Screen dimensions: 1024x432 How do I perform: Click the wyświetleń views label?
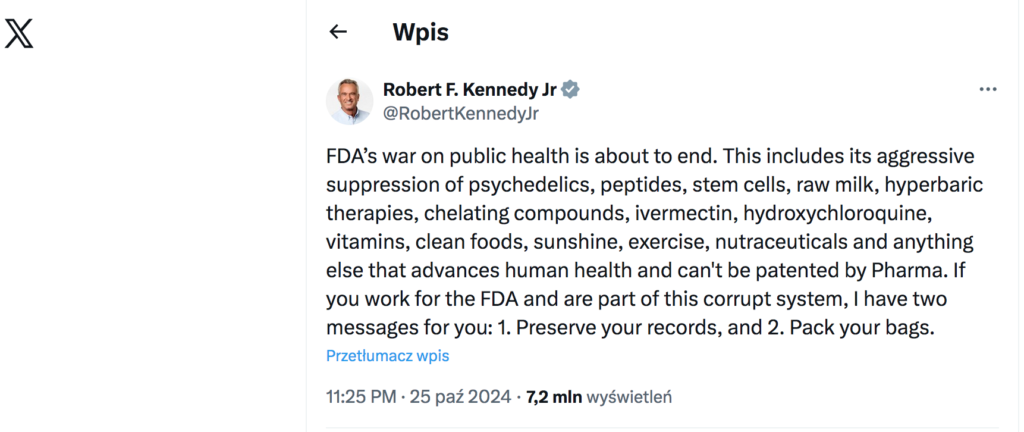(x=629, y=397)
